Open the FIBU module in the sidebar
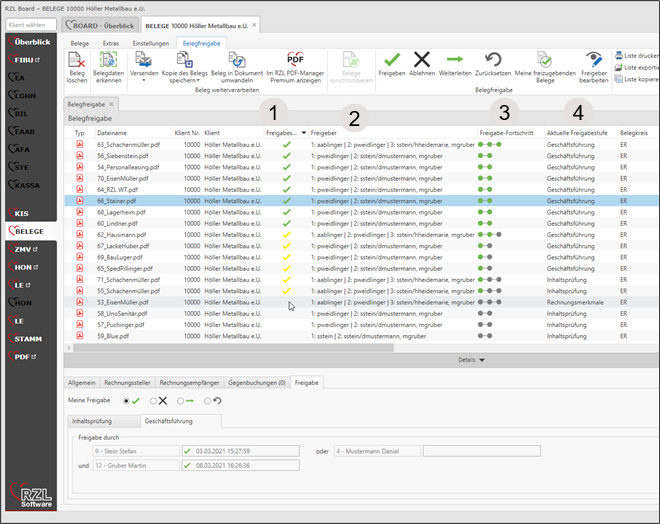 point(26,61)
